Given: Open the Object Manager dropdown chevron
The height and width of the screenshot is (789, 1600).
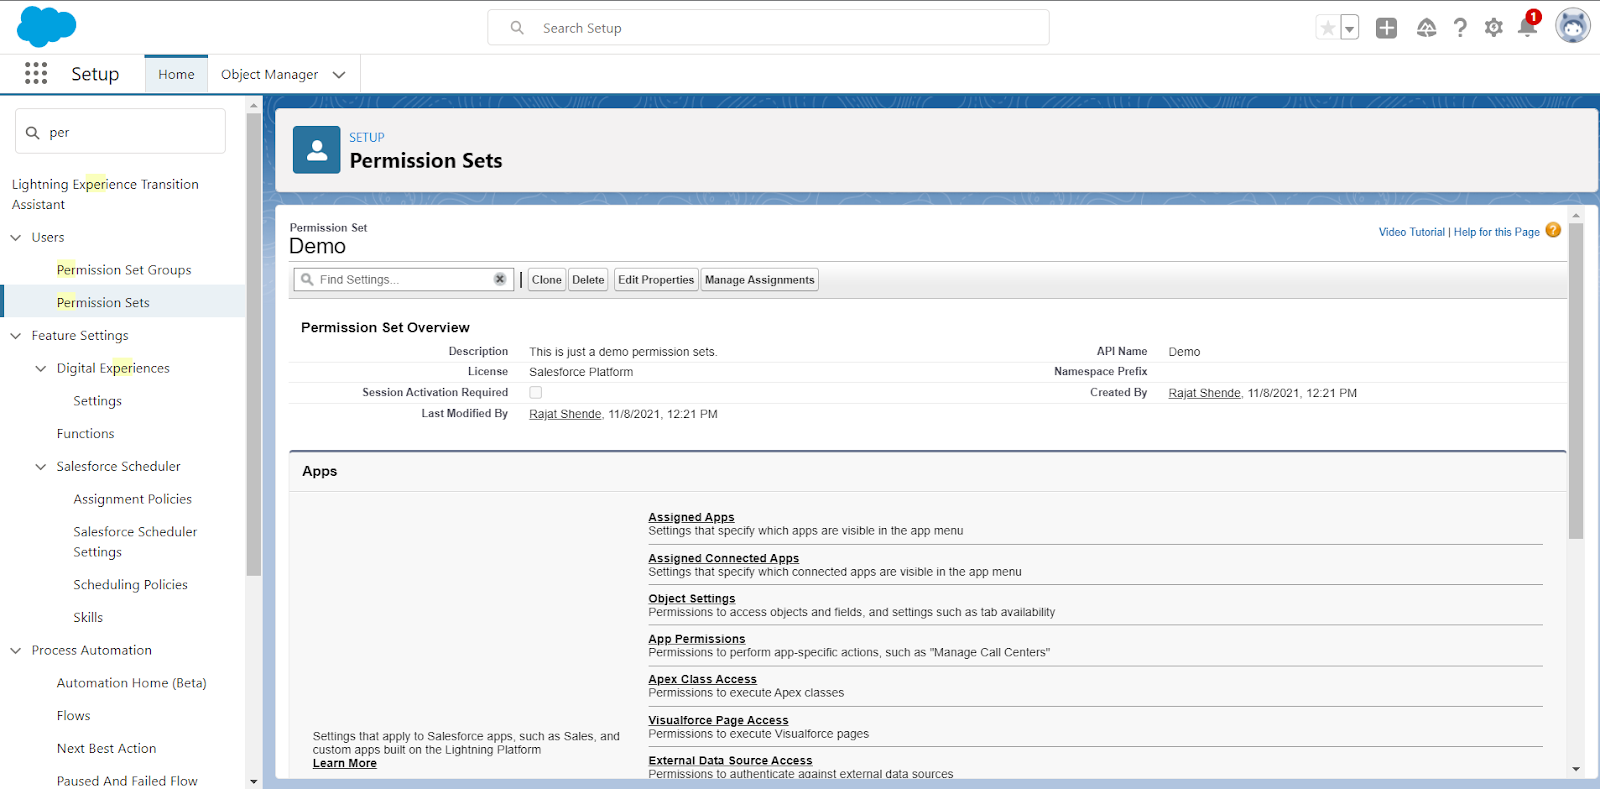Looking at the screenshot, I should [339, 74].
